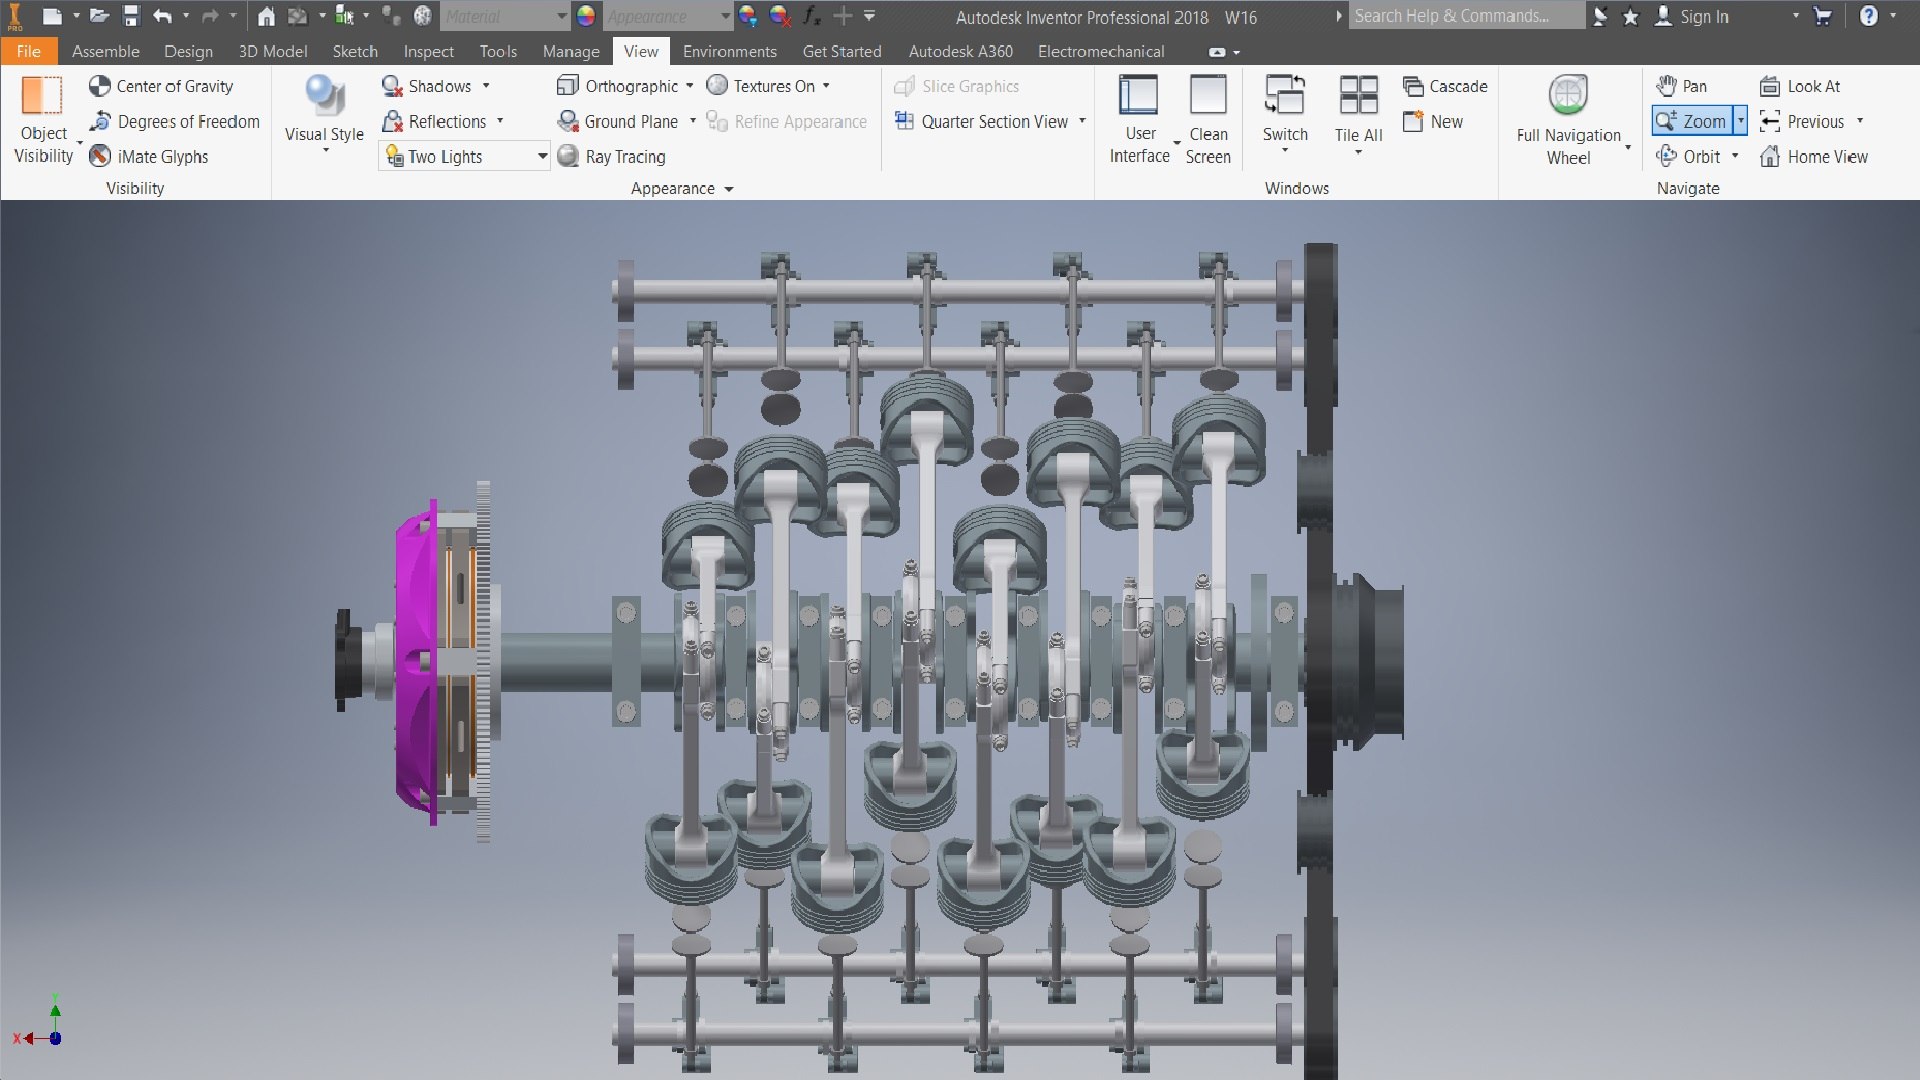
Task: Redo the last undone action
Action: [210, 16]
